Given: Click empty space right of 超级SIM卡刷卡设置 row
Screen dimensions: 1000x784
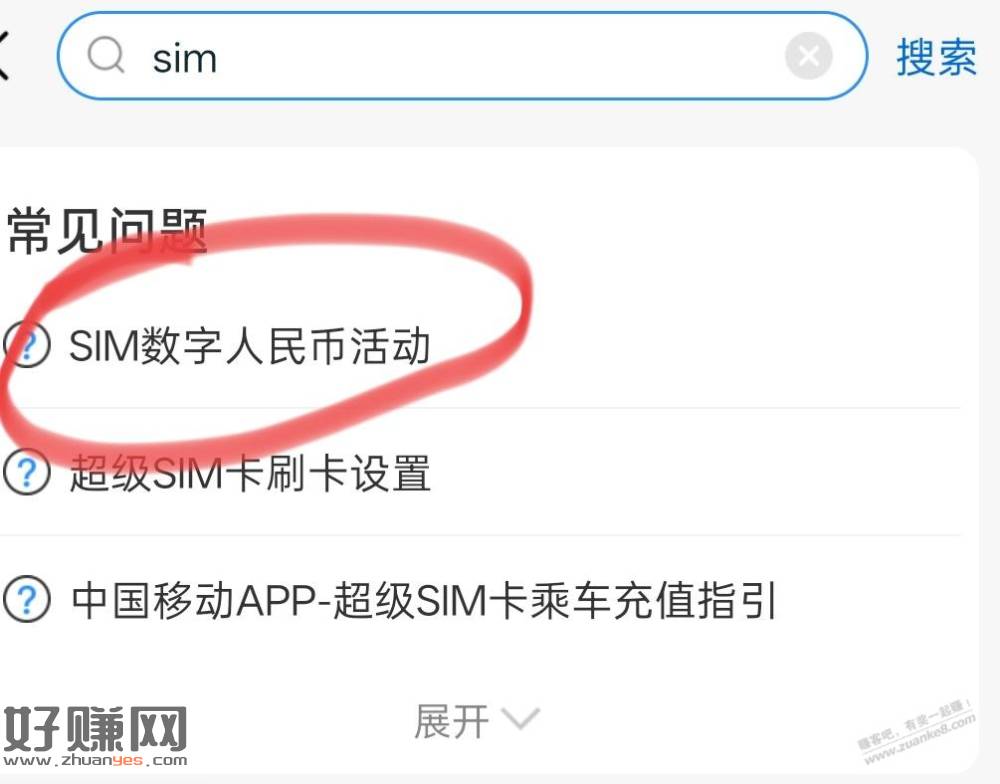Looking at the screenshot, I should [695, 473].
